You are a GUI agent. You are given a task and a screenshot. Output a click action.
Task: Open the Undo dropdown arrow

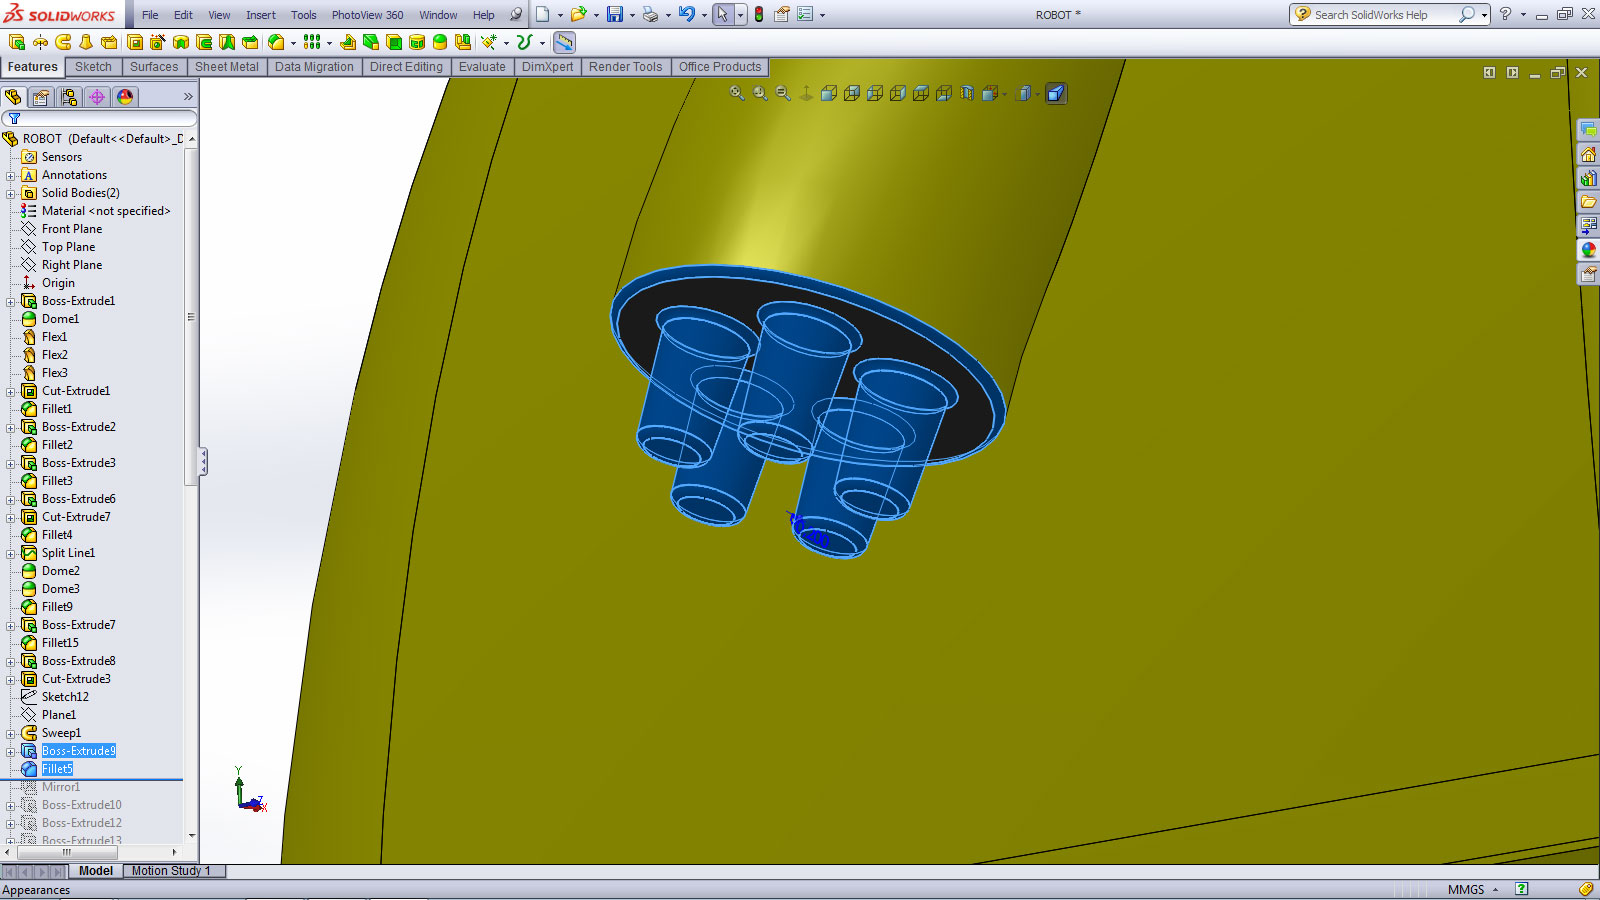(x=704, y=14)
